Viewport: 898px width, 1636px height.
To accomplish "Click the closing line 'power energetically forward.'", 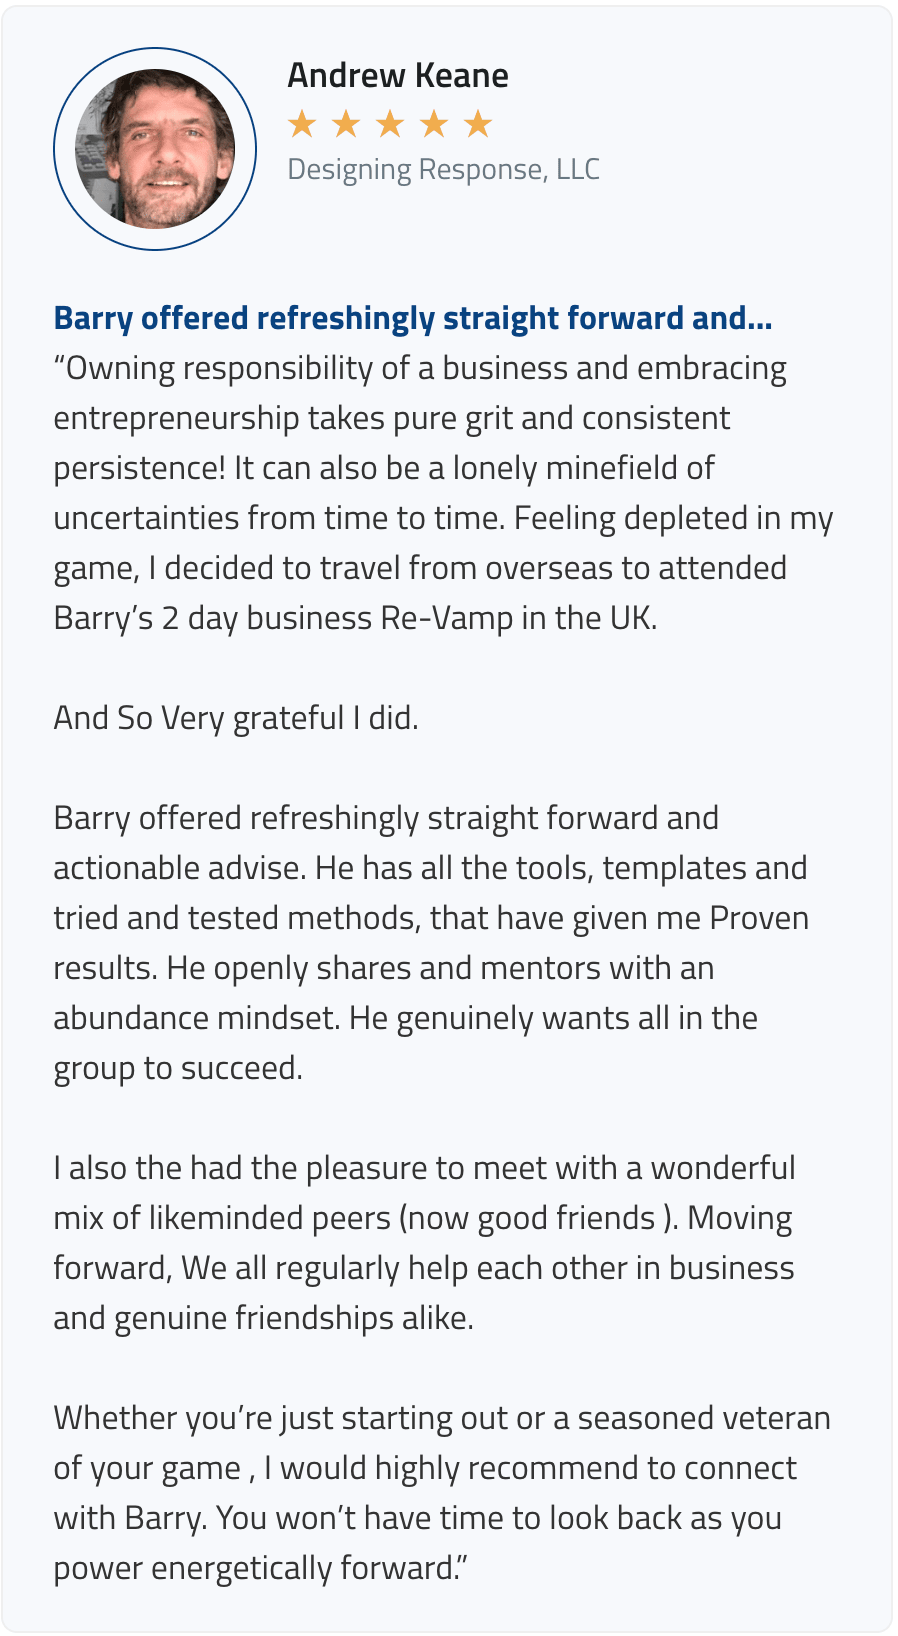I will click(x=260, y=1568).
